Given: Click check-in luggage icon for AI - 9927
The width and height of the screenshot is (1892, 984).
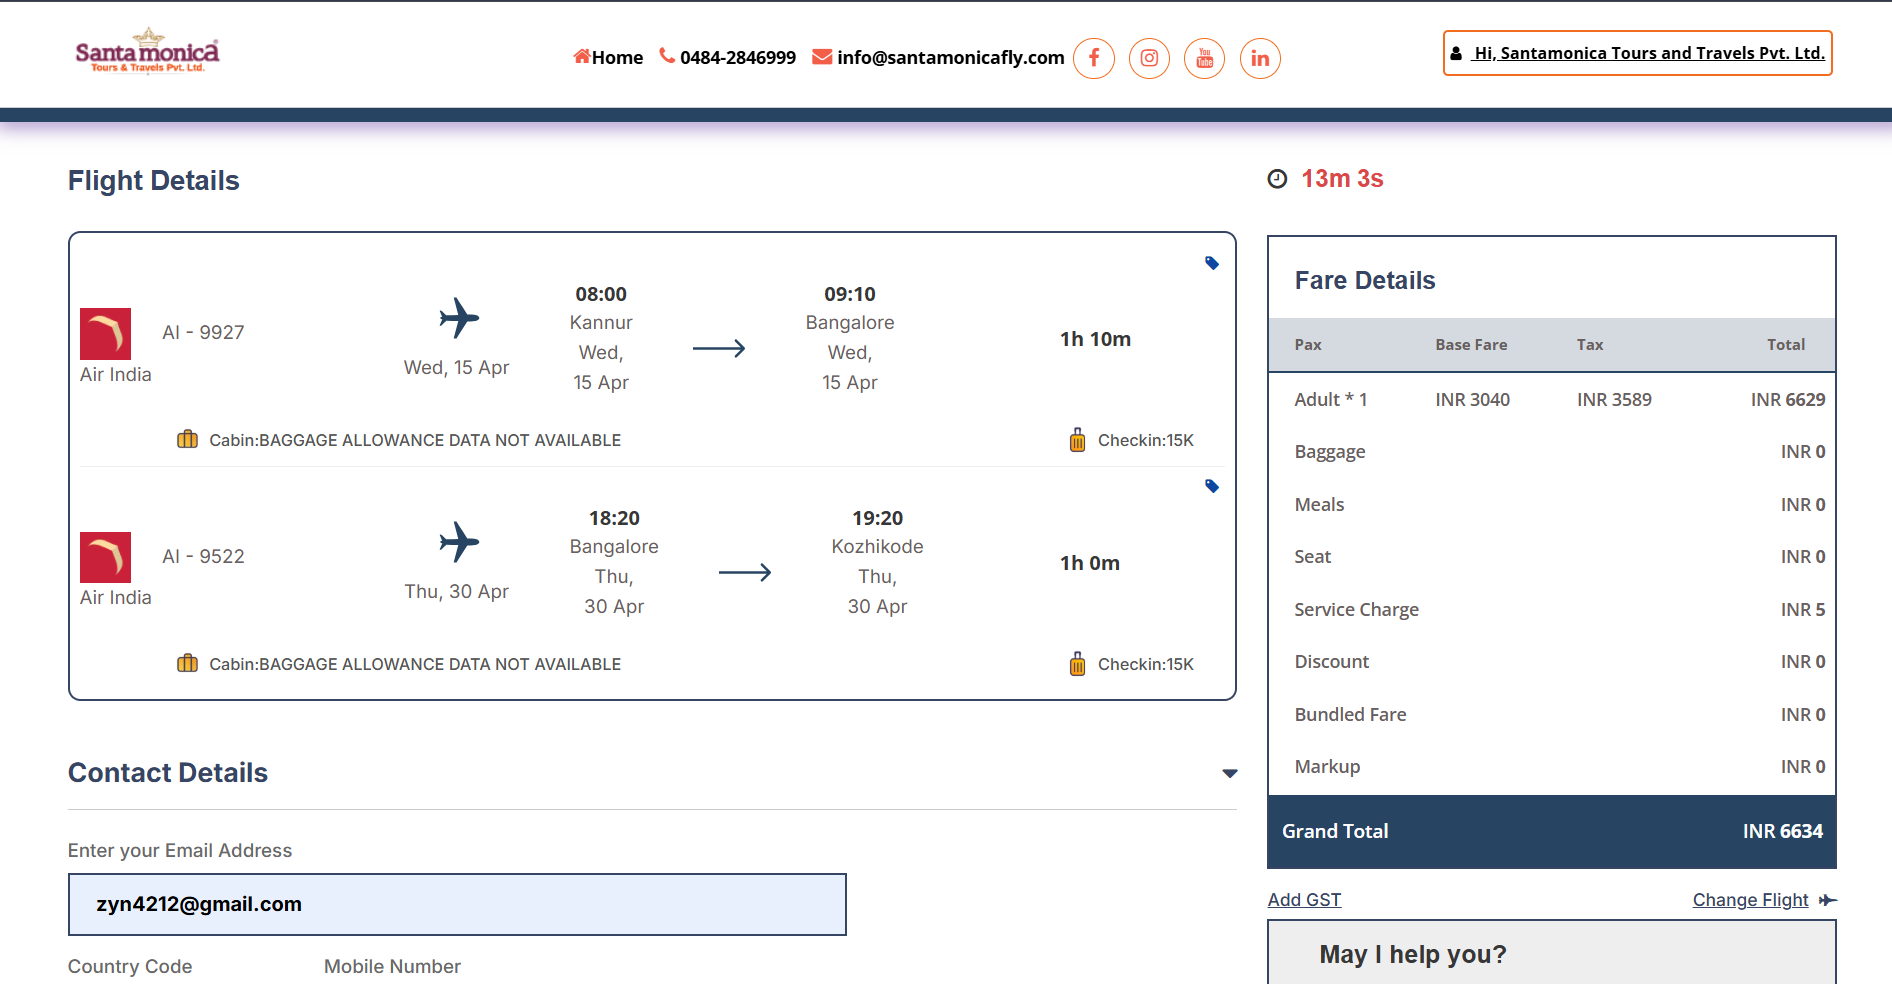Looking at the screenshot, I should click(1077, 440).
